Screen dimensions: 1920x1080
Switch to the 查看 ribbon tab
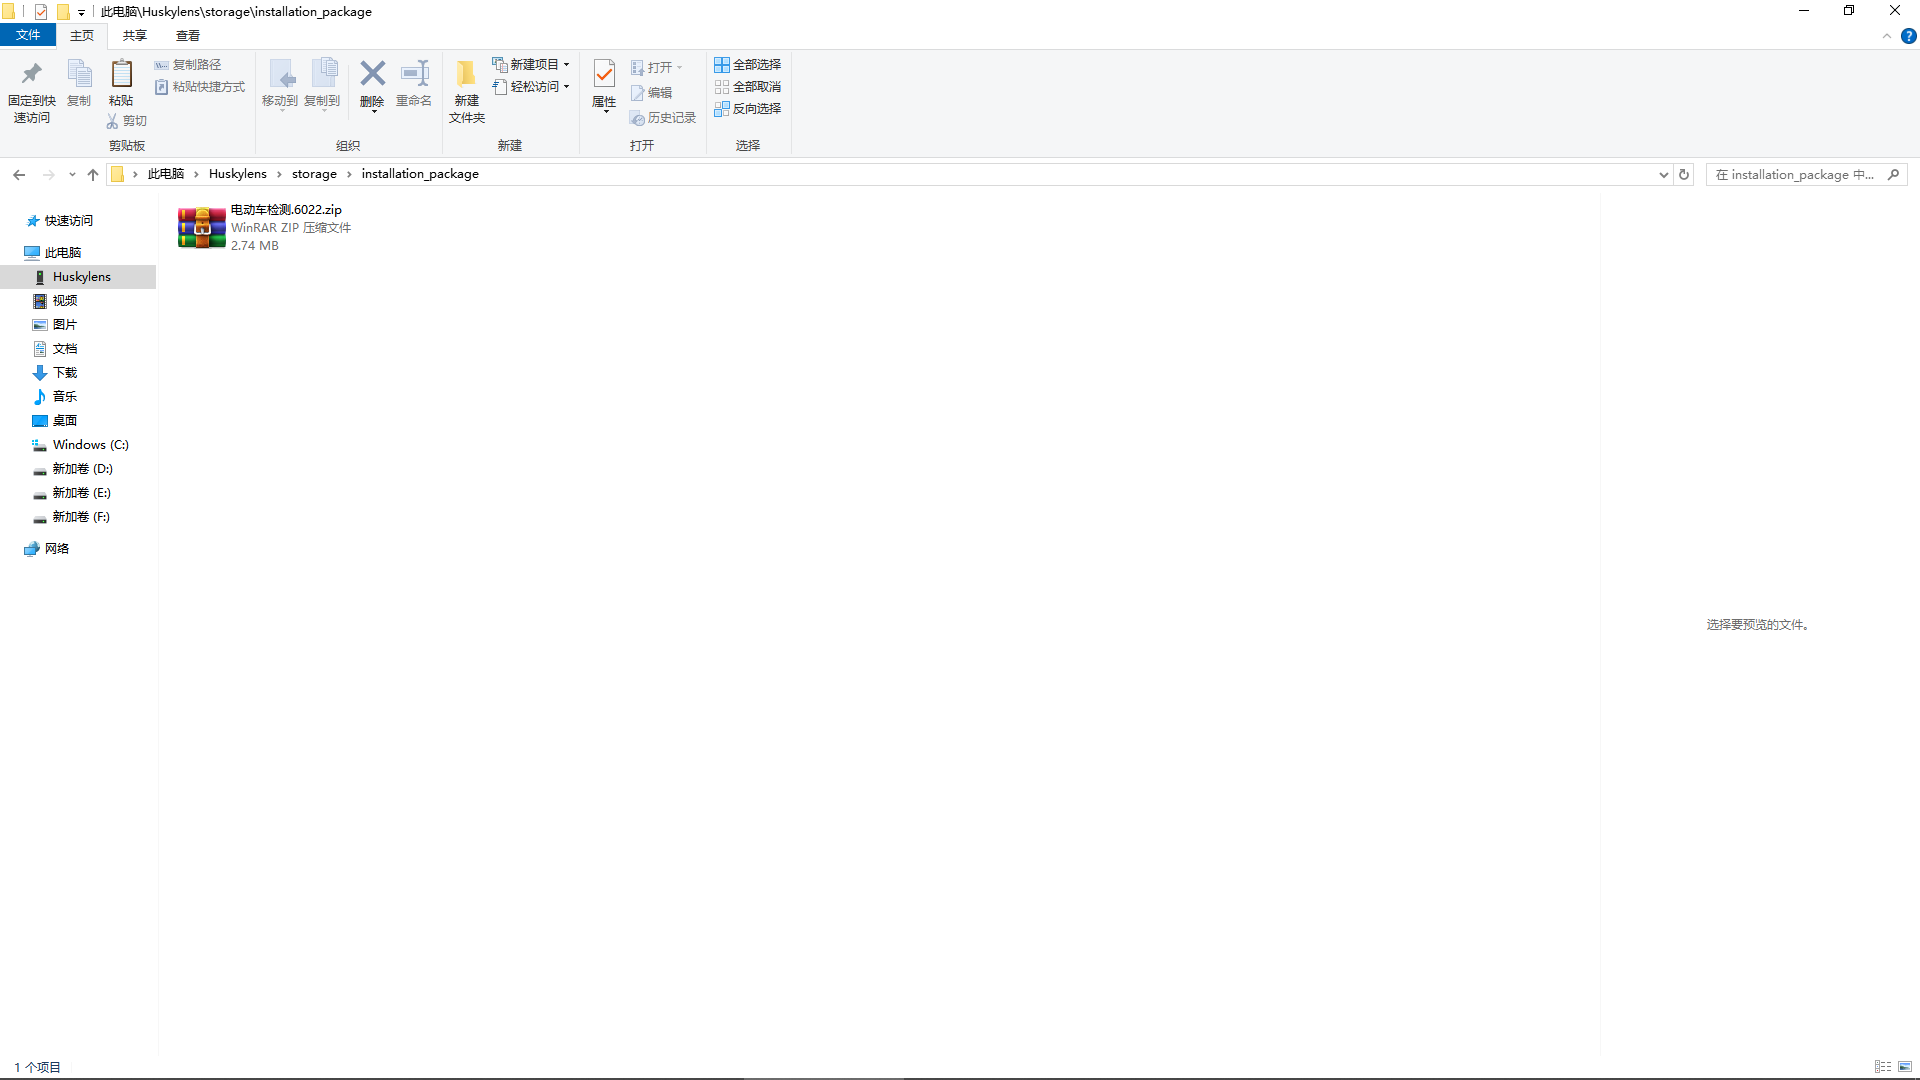(187, 34)
